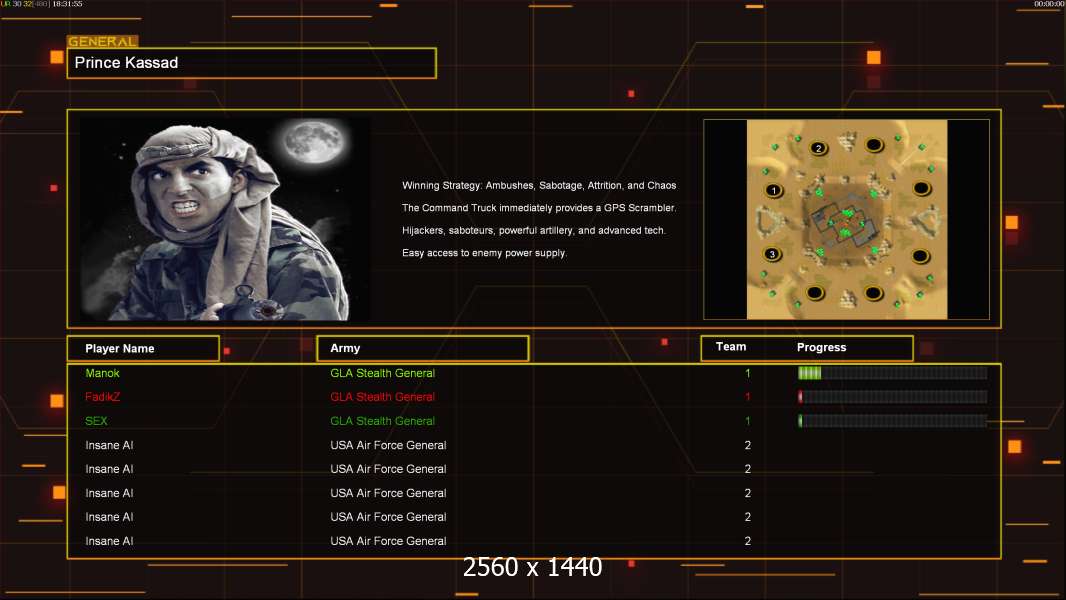Viewport: 1066px width, 600px height.
Task: Select start position 1 marker on map
Action: pyautogui.click(x=773, y=190)
